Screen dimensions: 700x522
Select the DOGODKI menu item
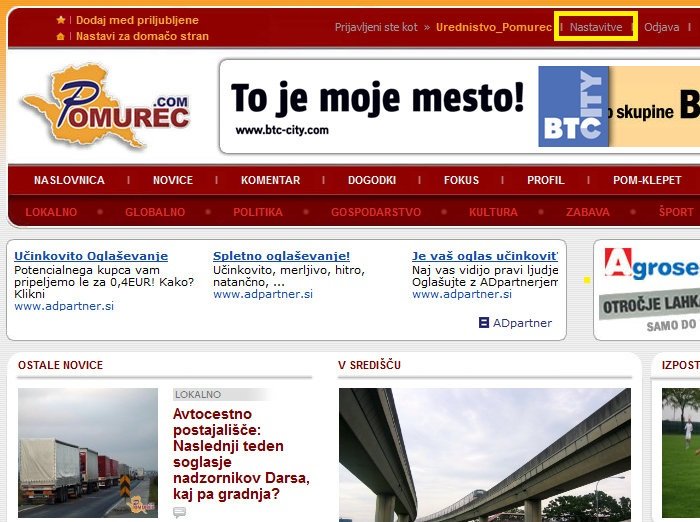pyautogui.click(x=372, y=180)
